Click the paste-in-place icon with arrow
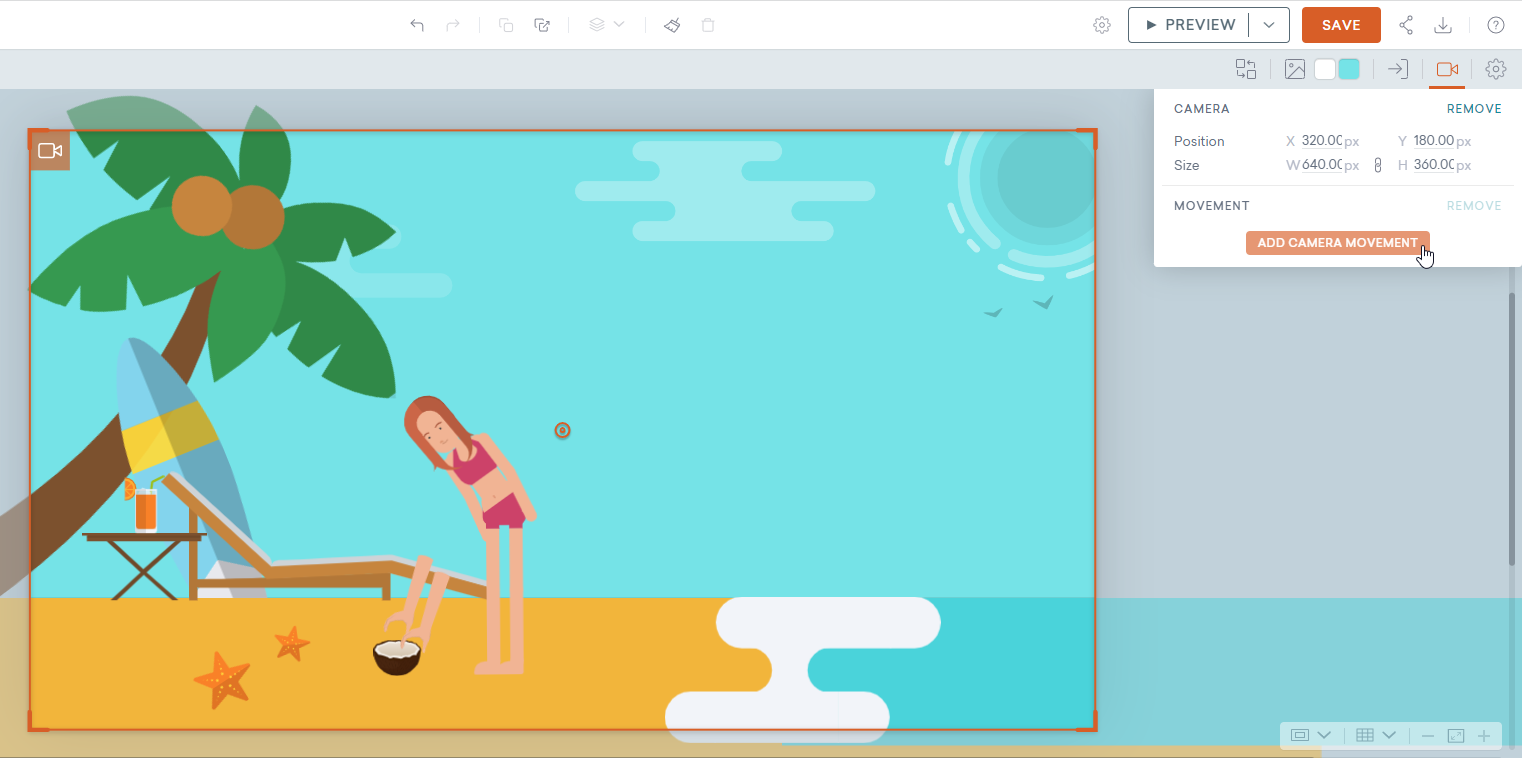The width and height of the screenshot is (1522, 758). coord(542,25)
